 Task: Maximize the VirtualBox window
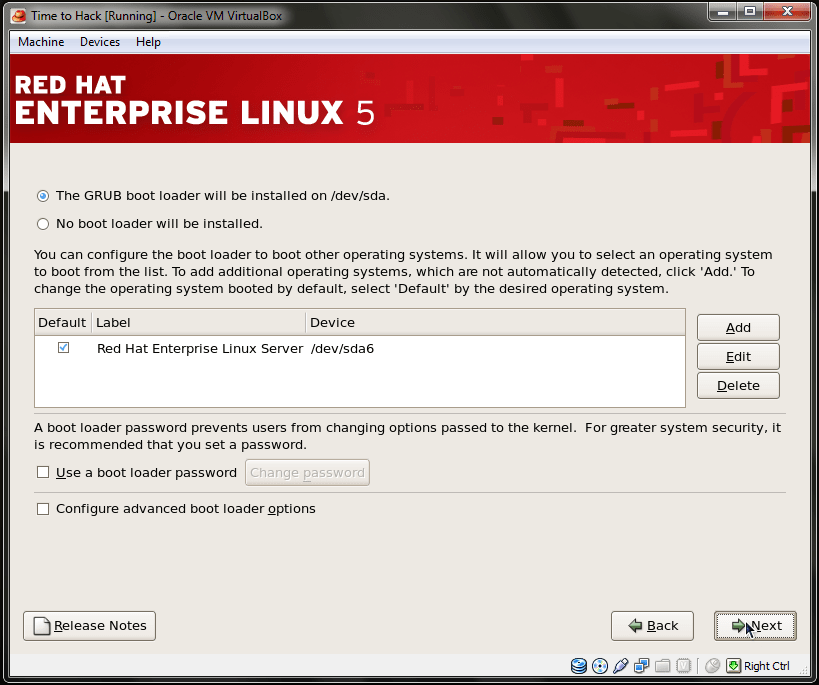tap(750, 11)
